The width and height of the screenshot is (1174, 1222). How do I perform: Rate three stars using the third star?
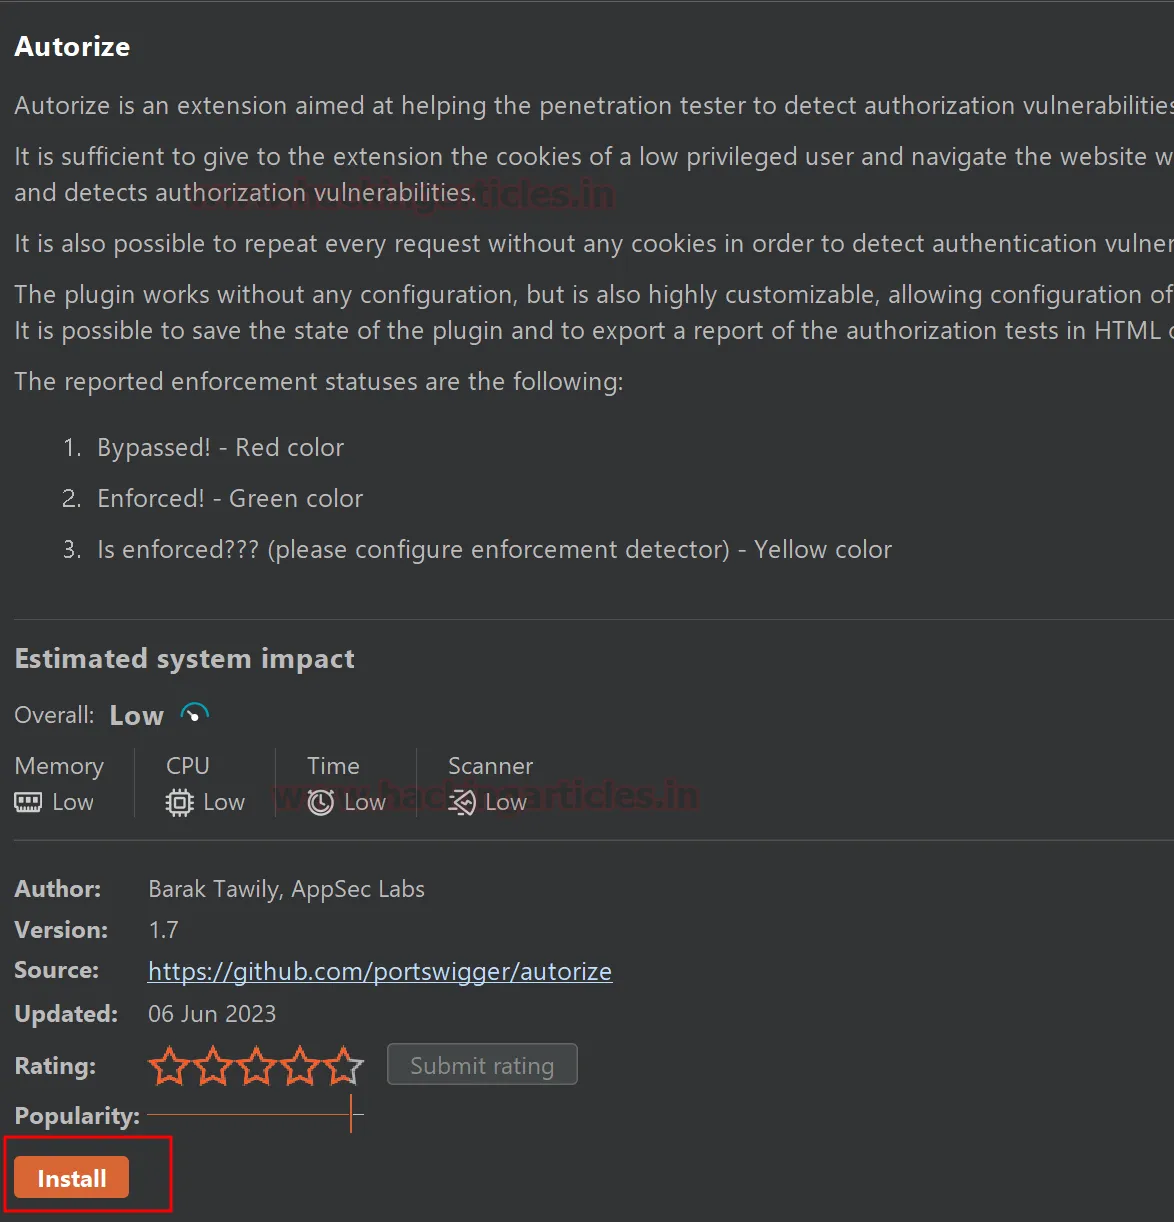257,1066
